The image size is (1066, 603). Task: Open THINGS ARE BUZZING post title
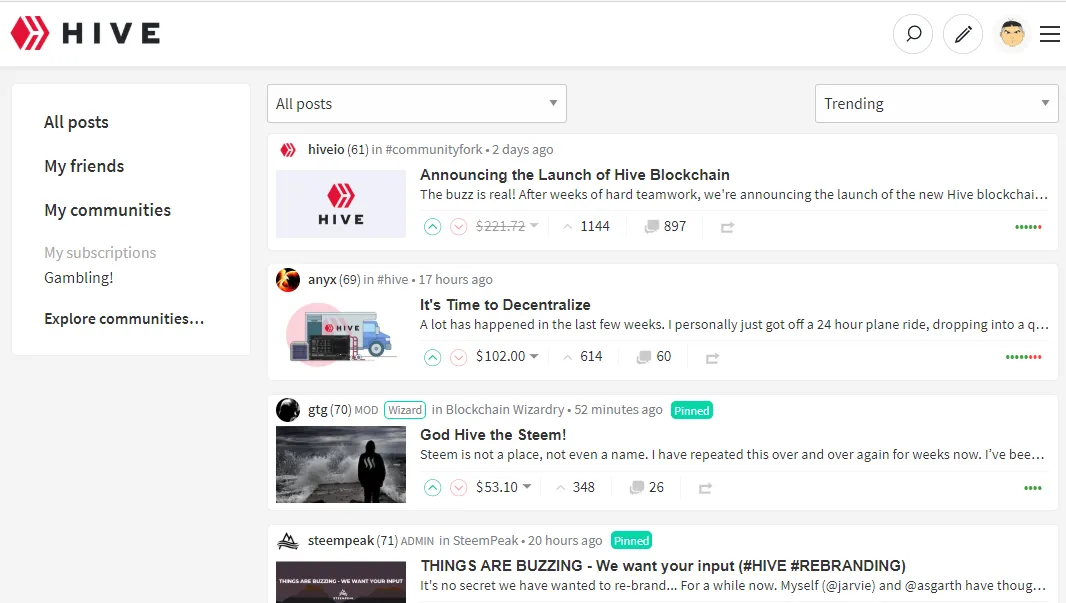[x=663, y=566]
